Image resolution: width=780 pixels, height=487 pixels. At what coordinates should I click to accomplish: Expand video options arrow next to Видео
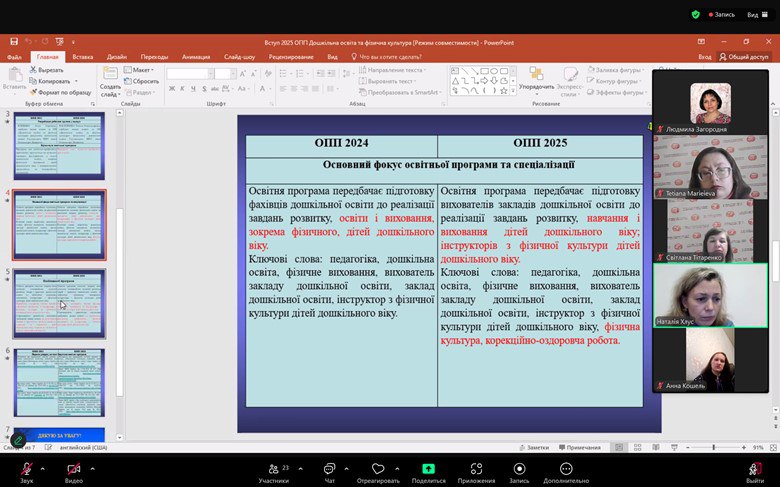[92, 468]
